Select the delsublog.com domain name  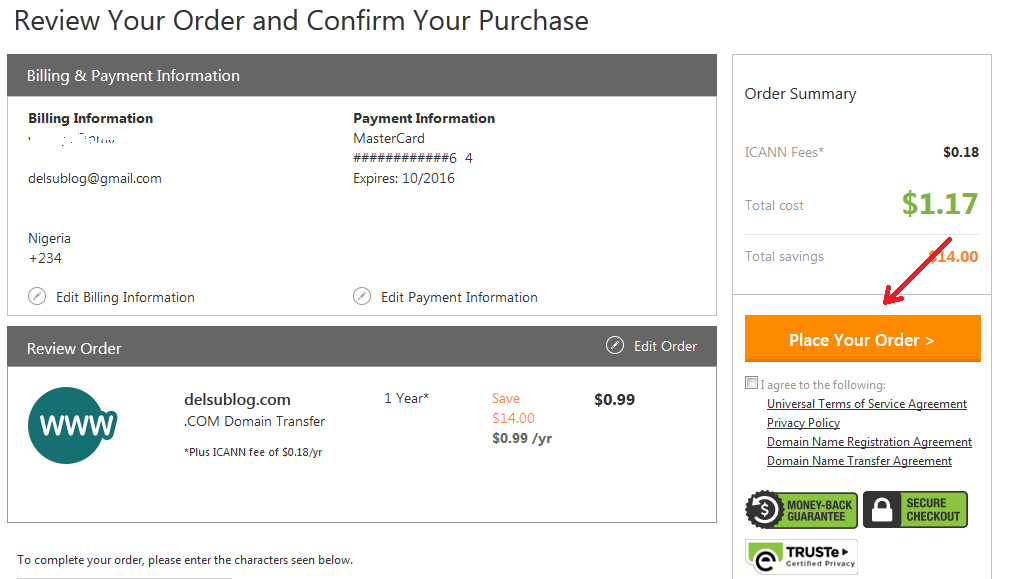[x=237, y=399]
